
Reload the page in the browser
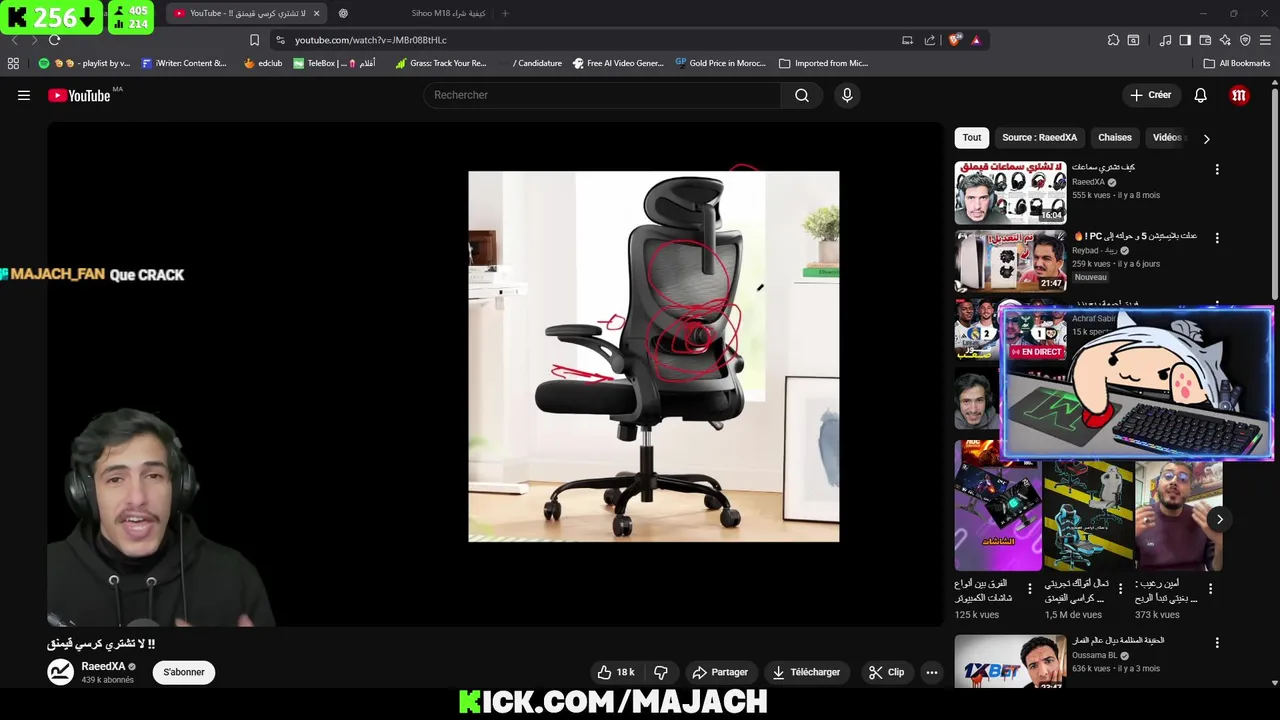coord(54,40)
